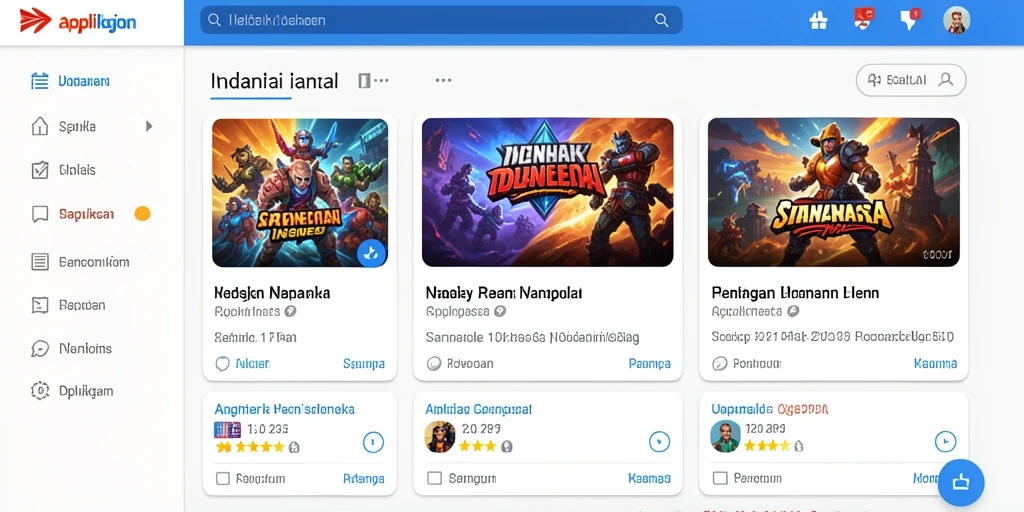Viewport: 1024px width, 512px height.
Task: Tick the Sarnguin checkbox
Action: (434, 479)
